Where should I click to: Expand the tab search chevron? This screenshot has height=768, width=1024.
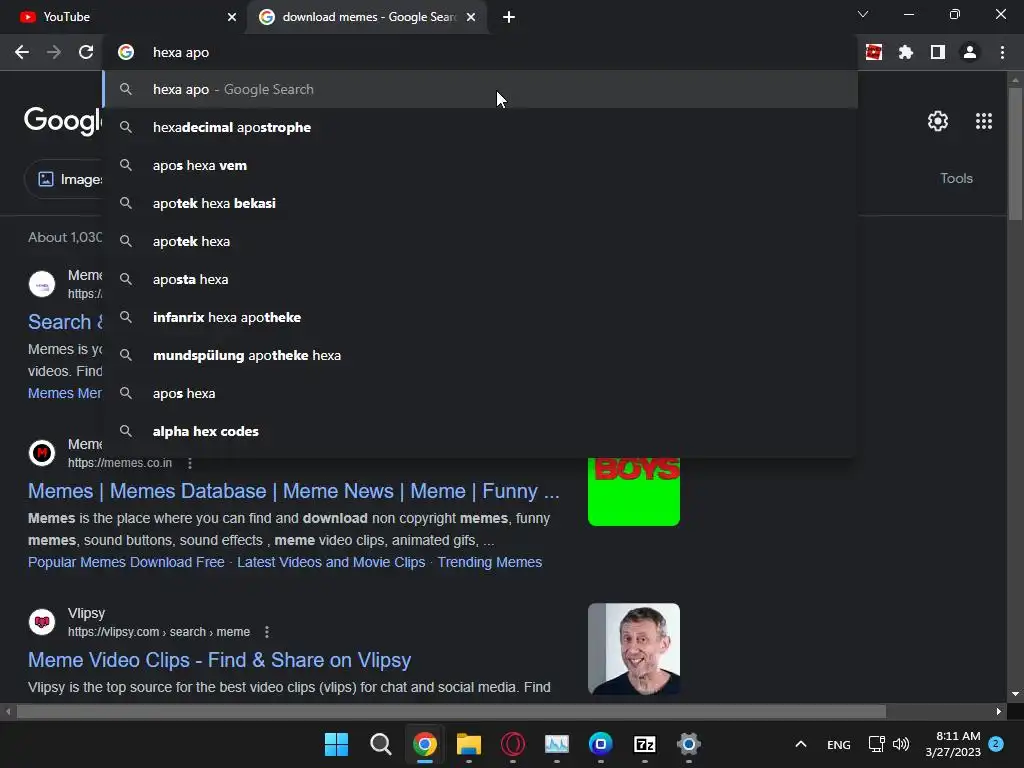[863, 14]
